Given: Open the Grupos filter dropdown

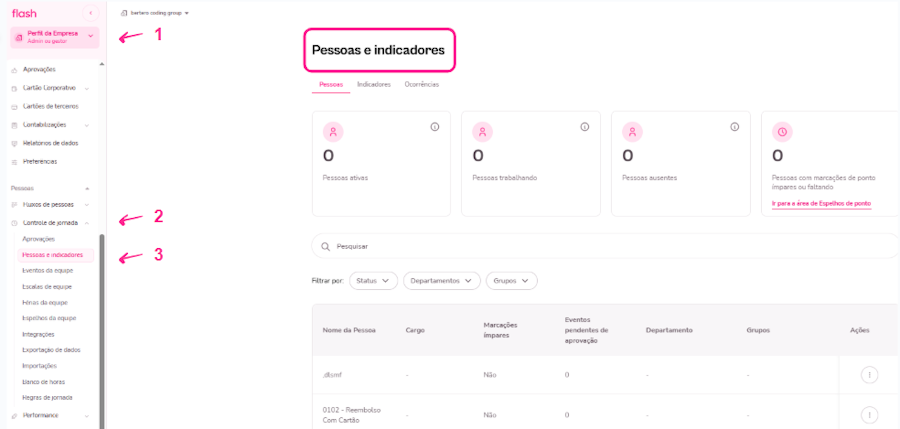Looking at the screenshot, I should click(512, 281).
